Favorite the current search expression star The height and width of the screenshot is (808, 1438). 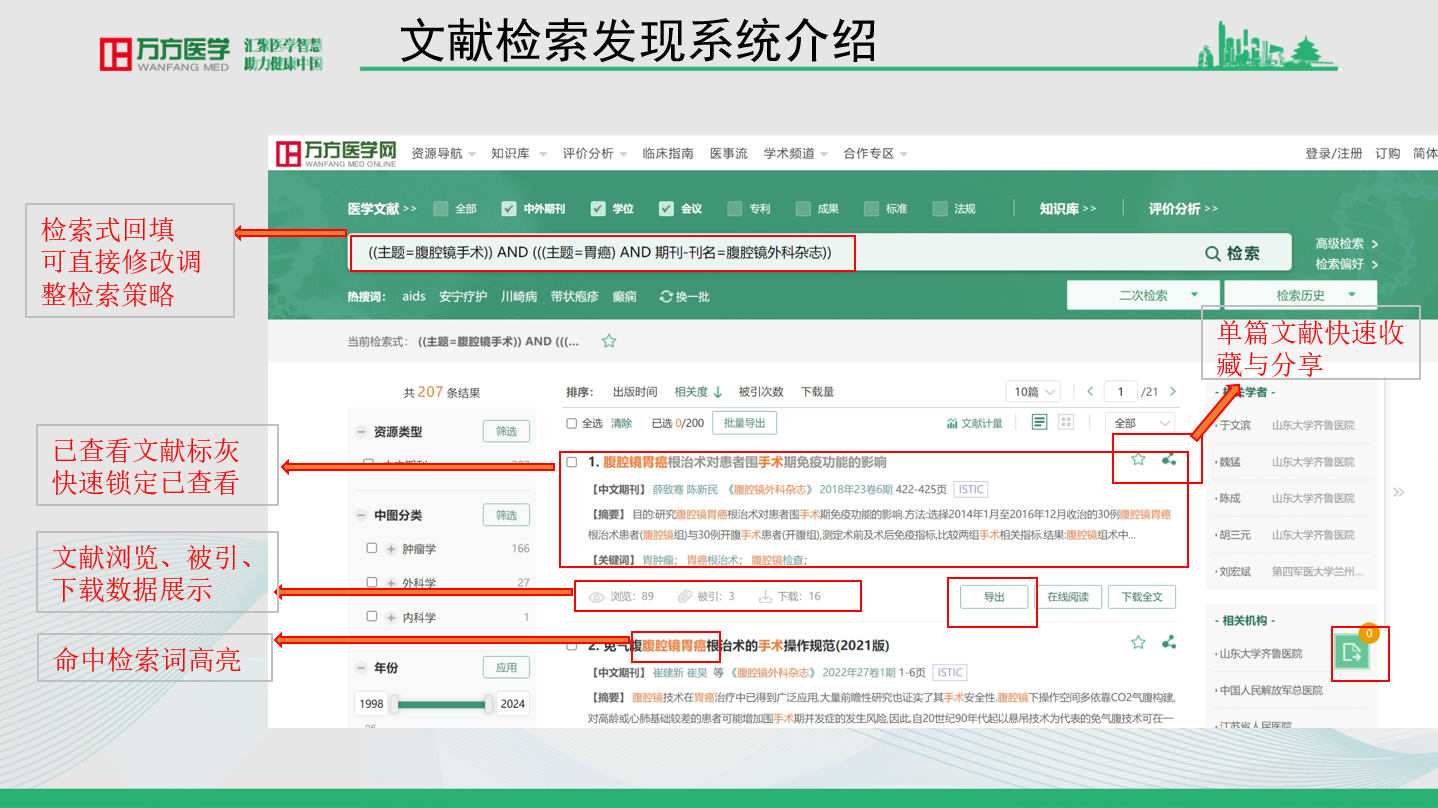pyautogui.click(x=608, y=341)
